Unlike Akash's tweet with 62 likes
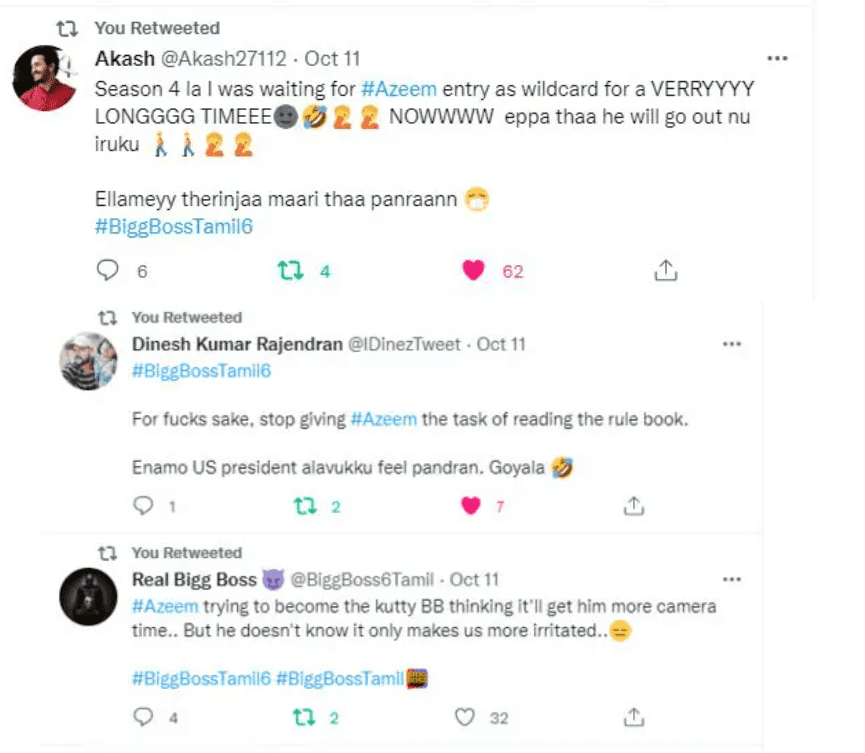The image size is (865, 753). click(473, 271)
